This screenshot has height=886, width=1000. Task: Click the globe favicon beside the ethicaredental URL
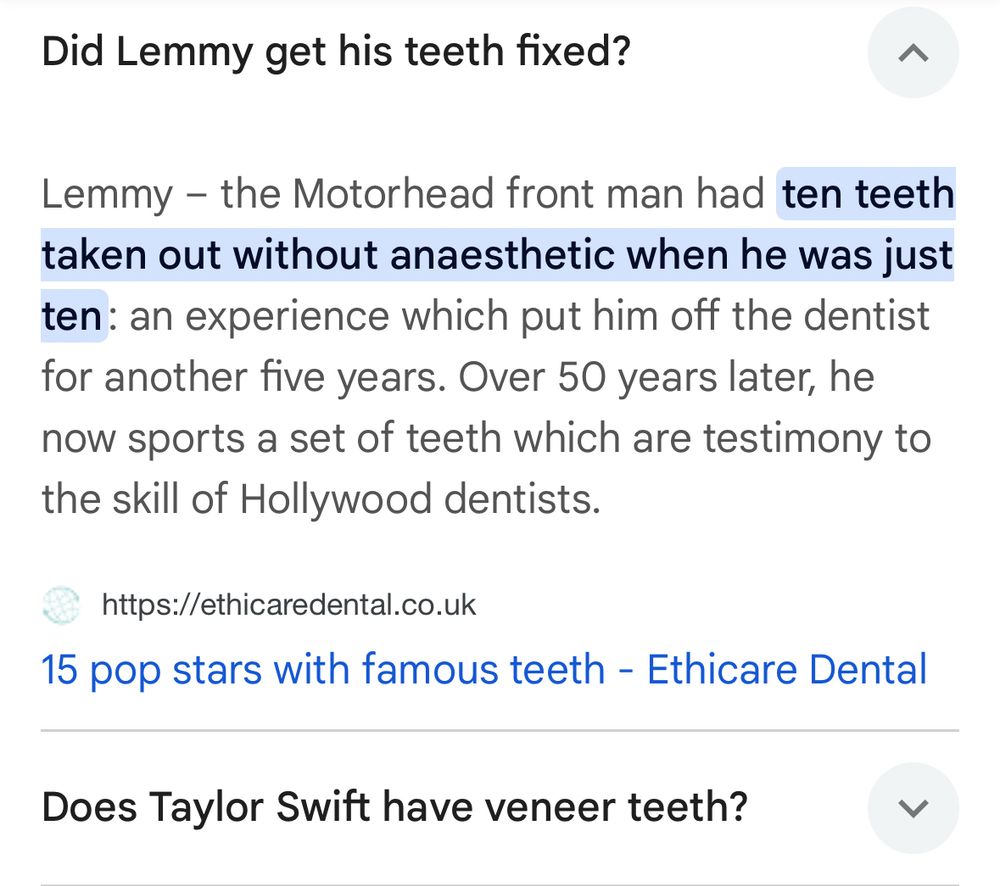[x=63, y=602]
